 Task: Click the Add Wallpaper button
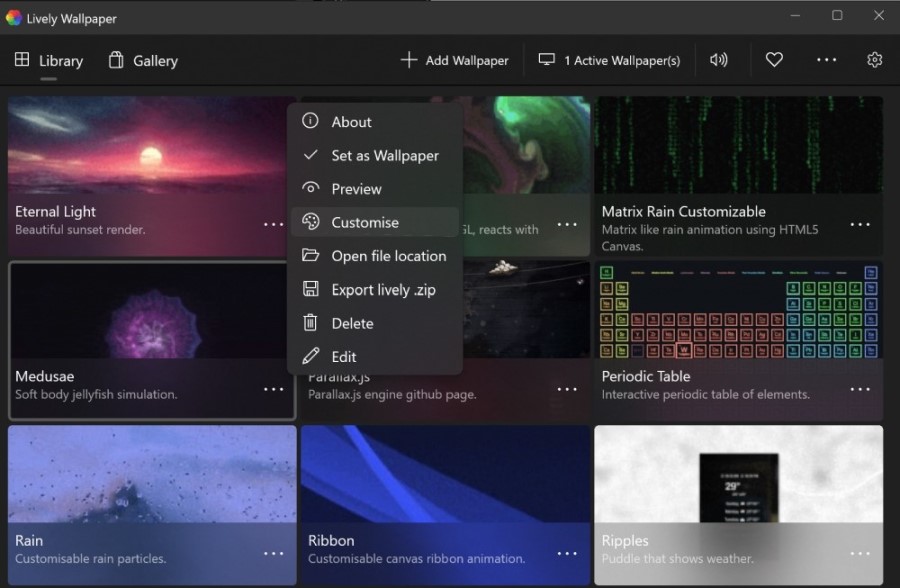click(455, 60)
